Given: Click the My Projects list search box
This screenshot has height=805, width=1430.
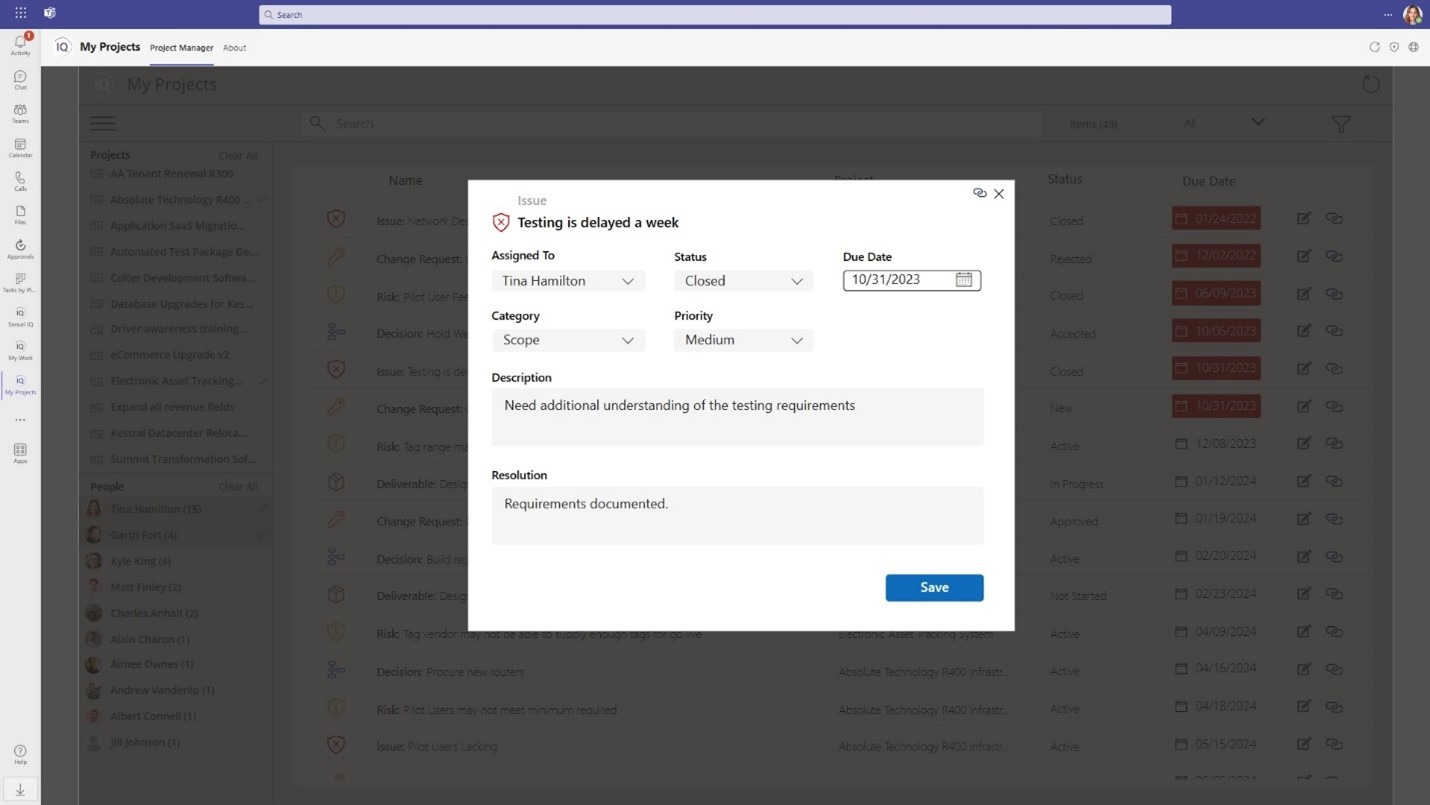Looking at the screenshot, I should click(671, 123).
